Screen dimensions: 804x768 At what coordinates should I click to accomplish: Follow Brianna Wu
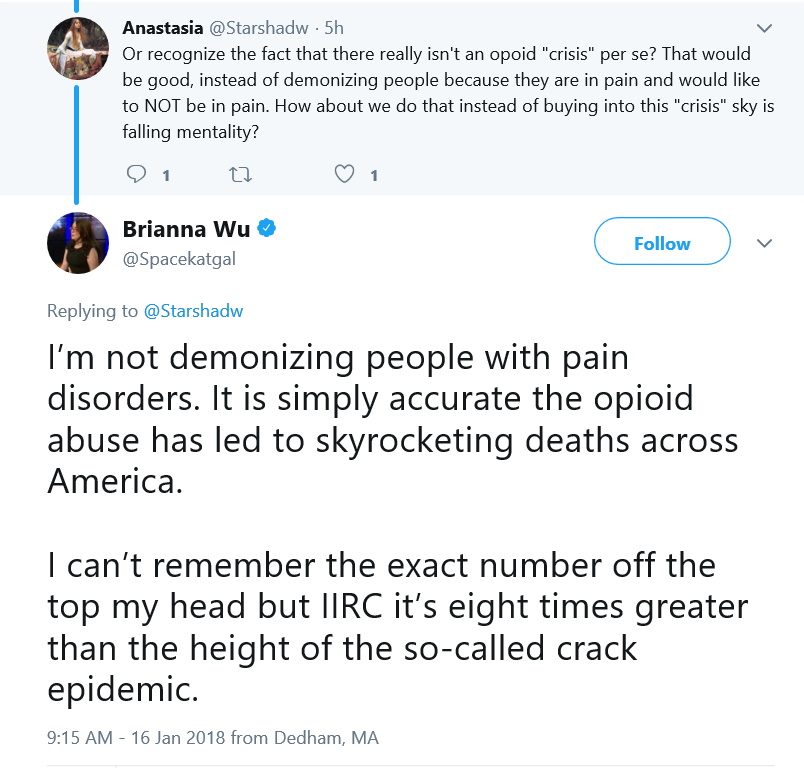pos(662,241)
